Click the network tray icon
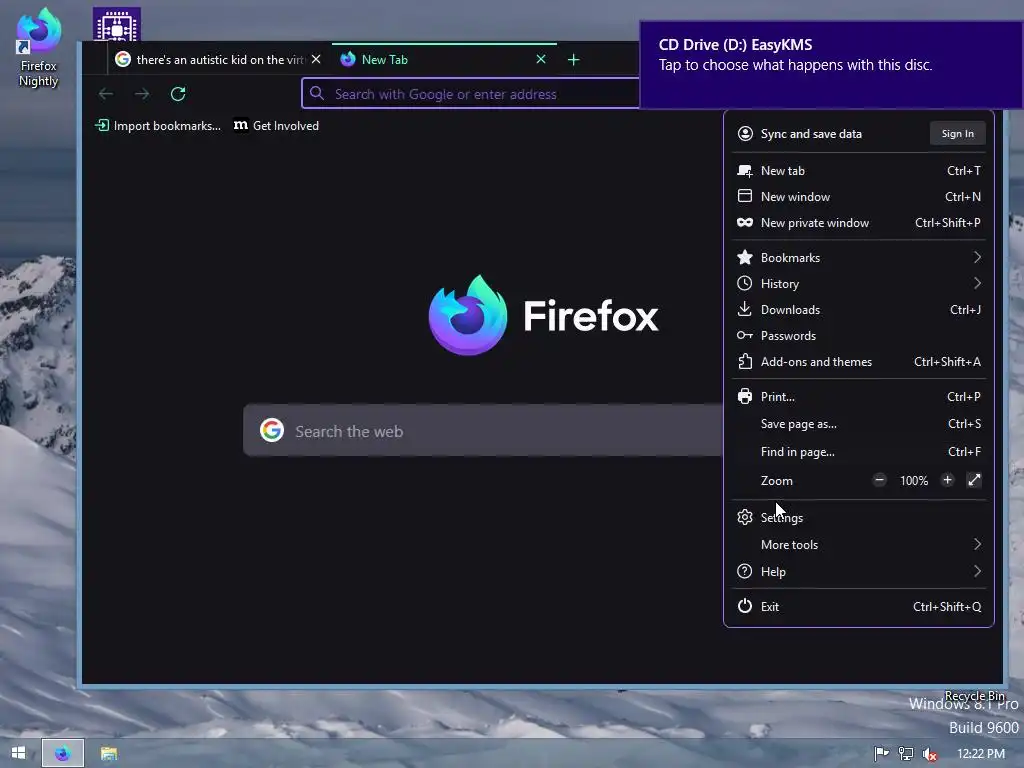1024x768 pixels. (x=906, y=754)
